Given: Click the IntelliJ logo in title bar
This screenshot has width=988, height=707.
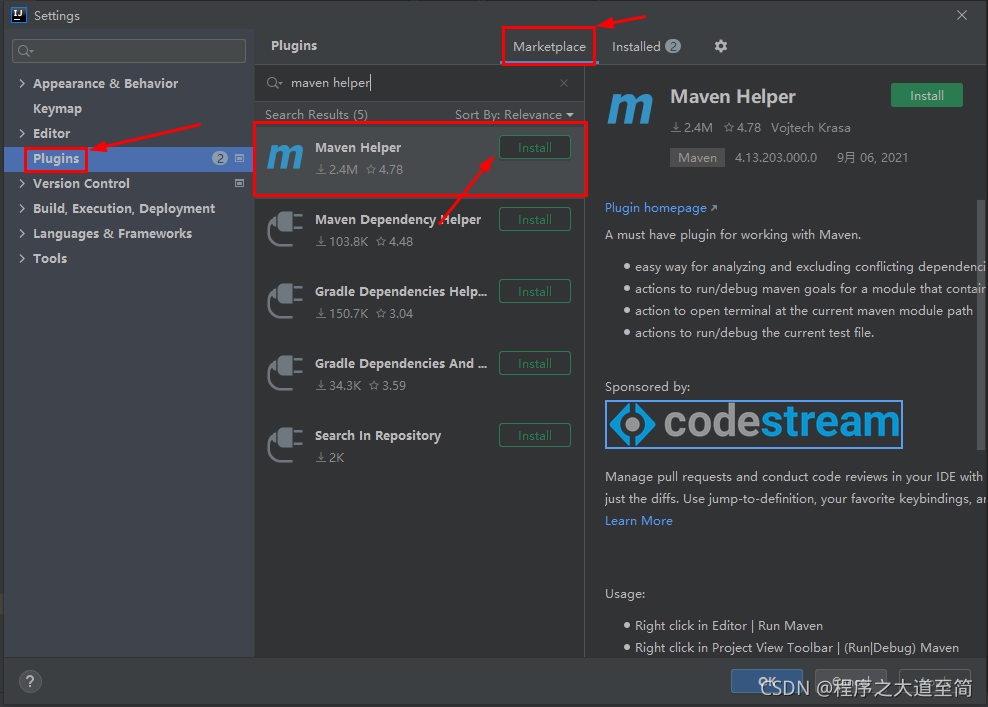Looking at the screenshot, I should (x=19, y=15).
